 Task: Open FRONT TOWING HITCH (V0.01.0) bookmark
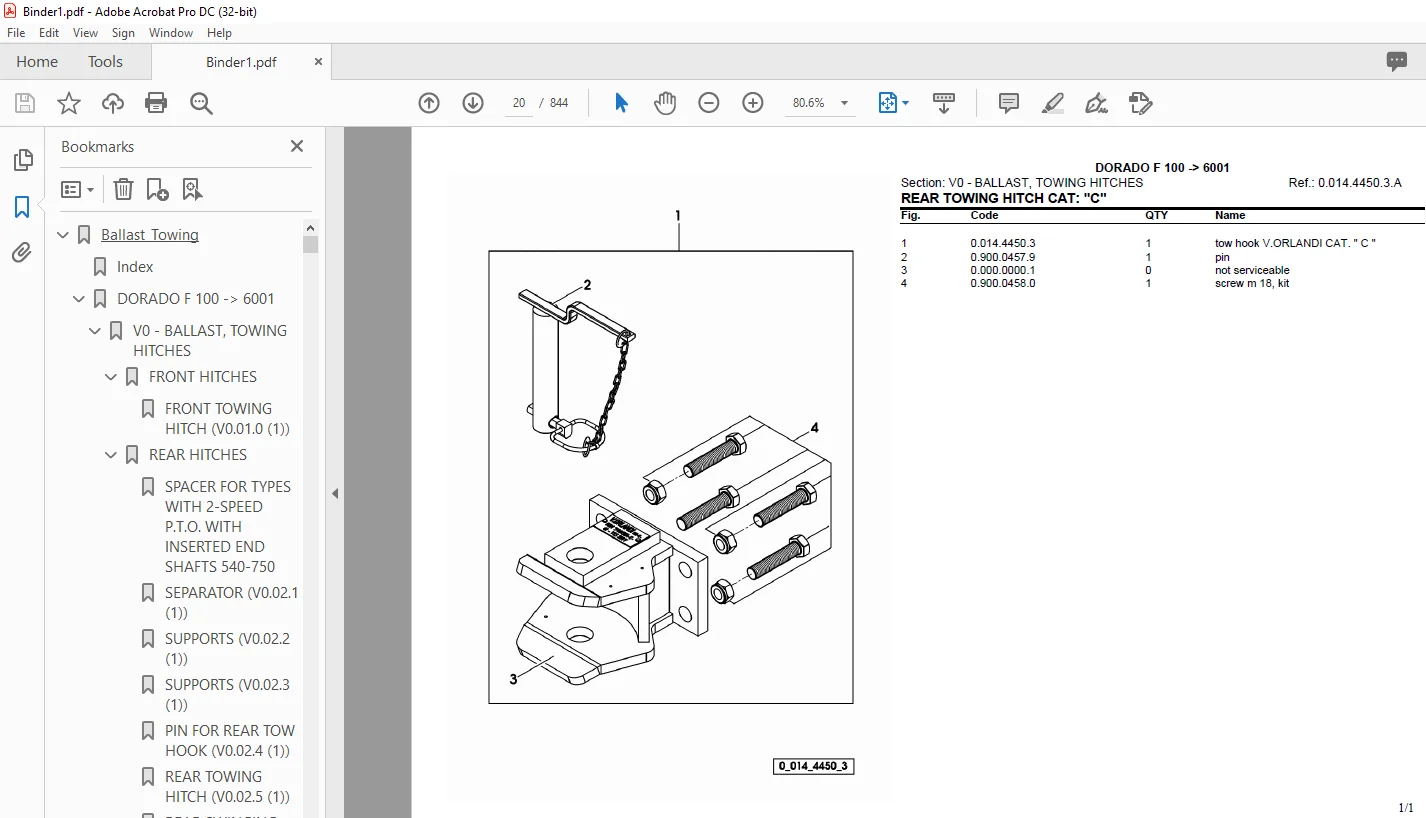pyautogui.click(x=228, y=419)
